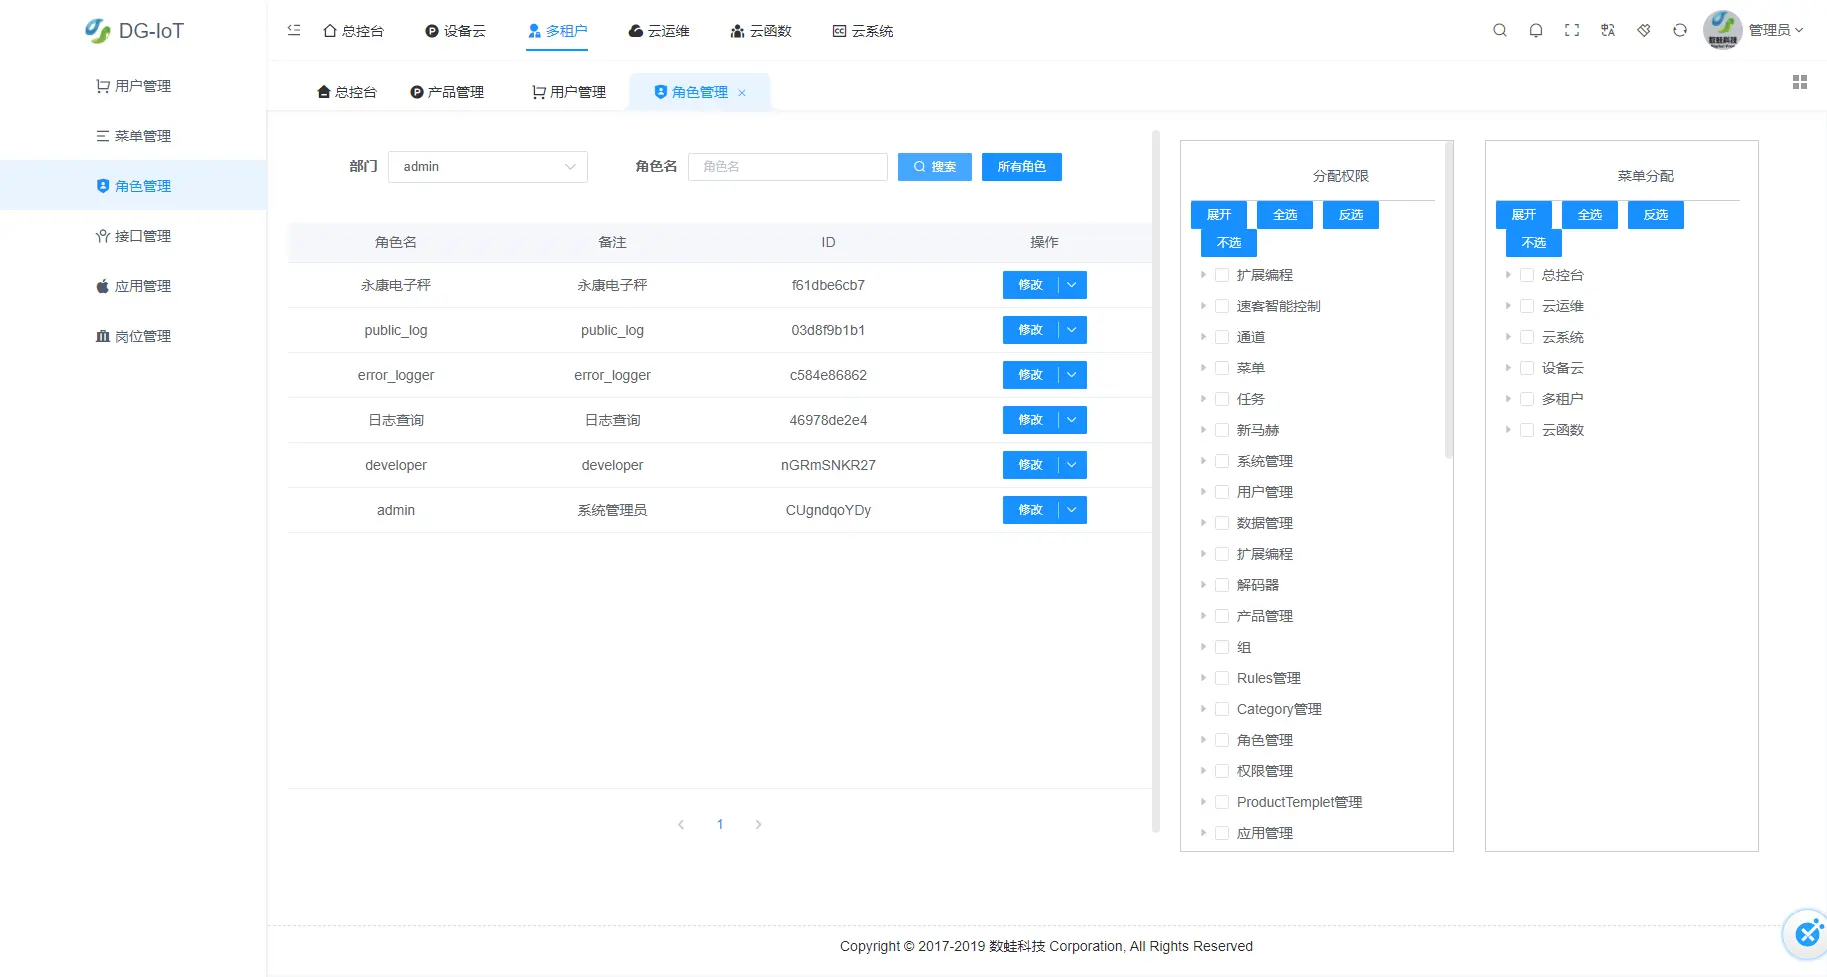Check the 总控台 menu assignment checkbox
Screen dimensions: 1827x977
pyautogui.click(x=1527, y=274)
